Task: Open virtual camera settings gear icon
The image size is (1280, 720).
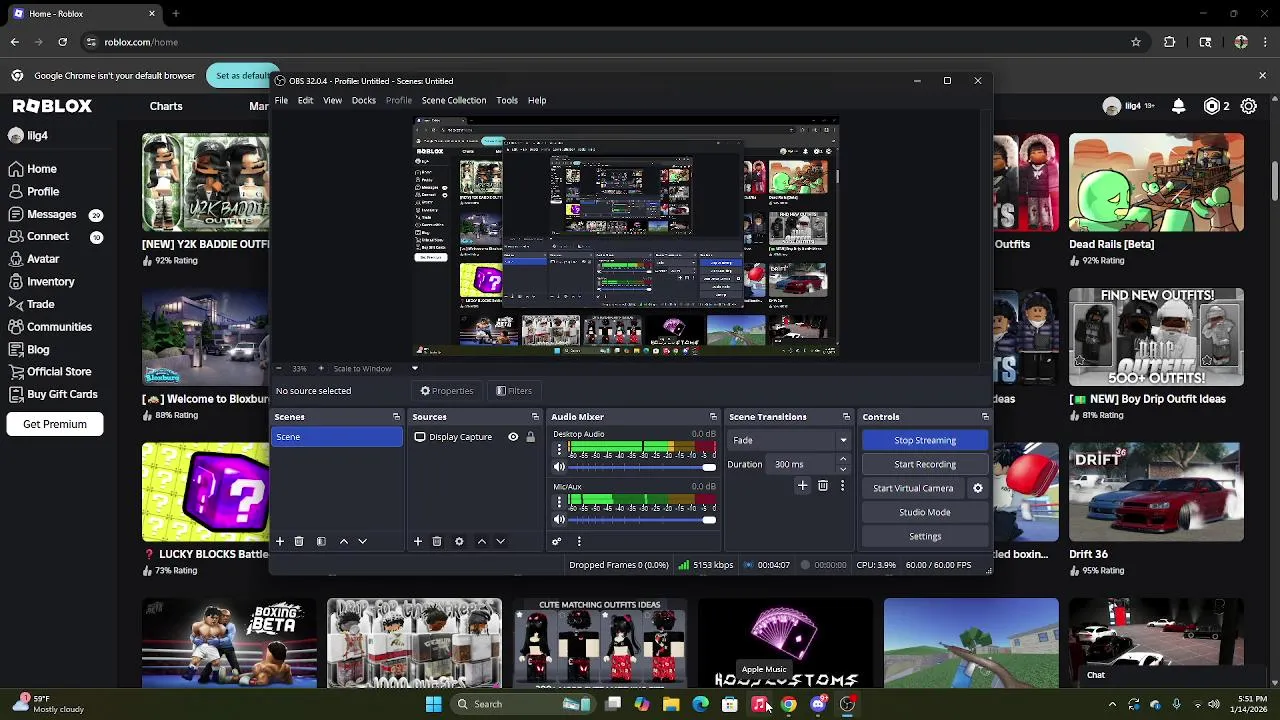Action: pyautogui.click(x=978, y=488)
